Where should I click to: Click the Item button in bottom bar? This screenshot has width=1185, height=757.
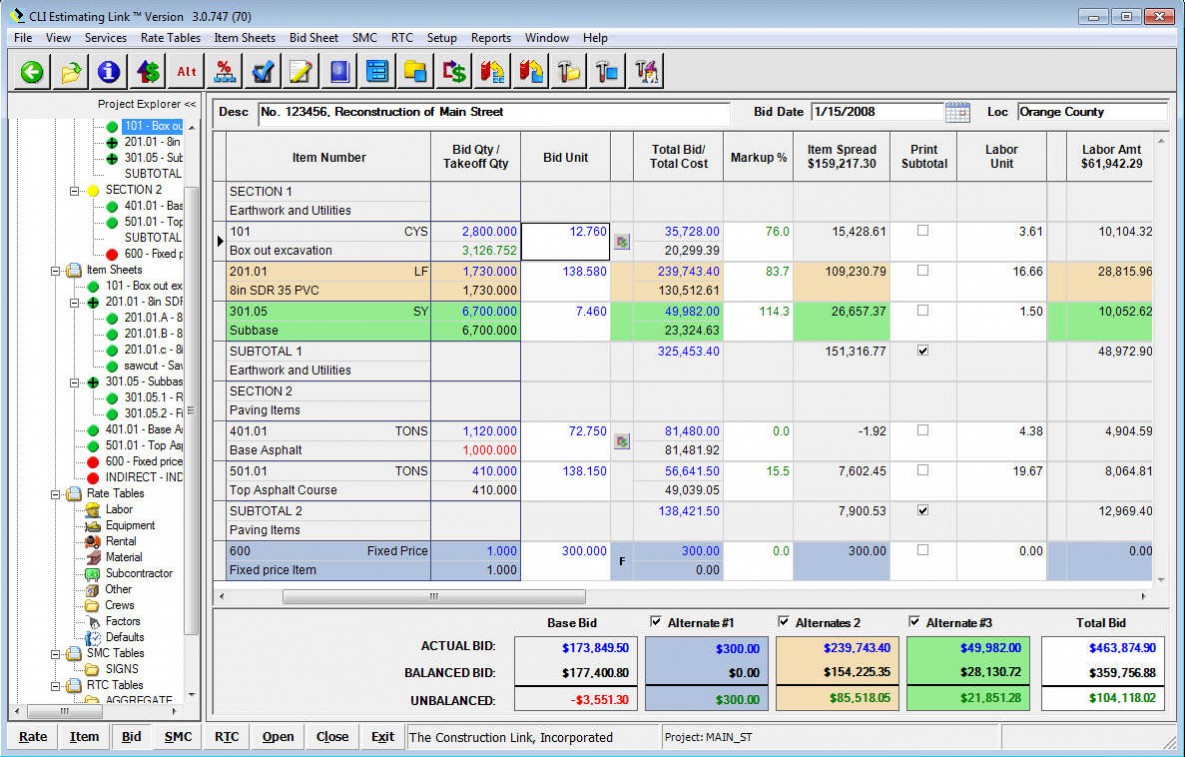[84, 737]
